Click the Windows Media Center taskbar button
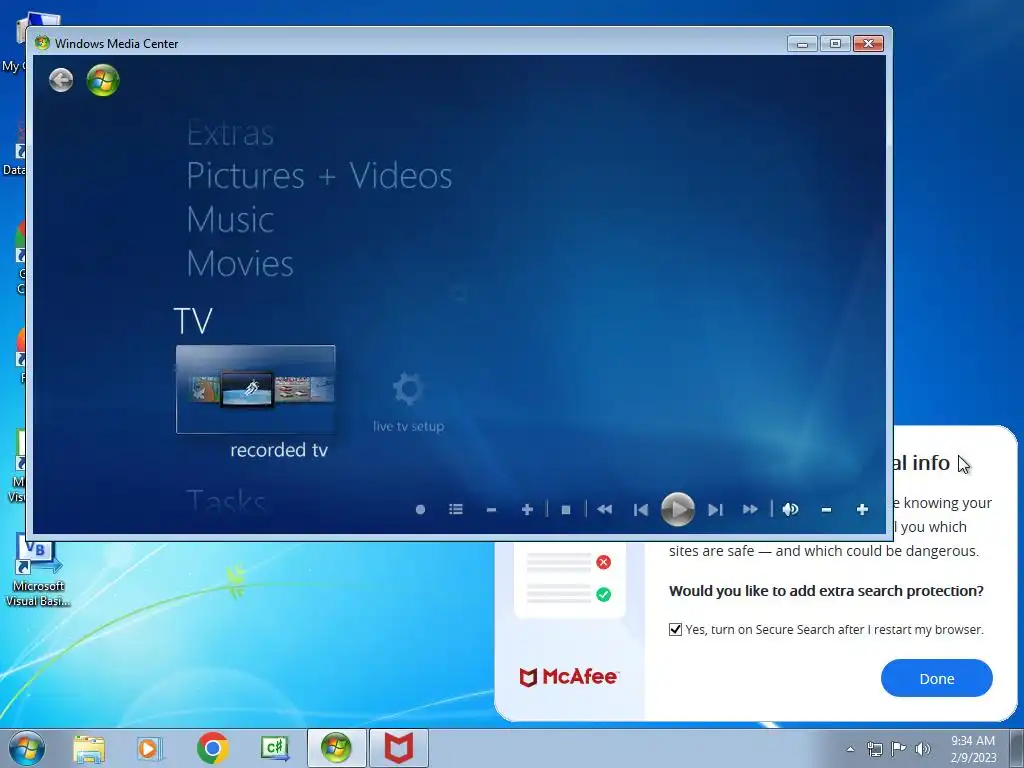This screenshot has height=768, width=1024. pos(336,748)
